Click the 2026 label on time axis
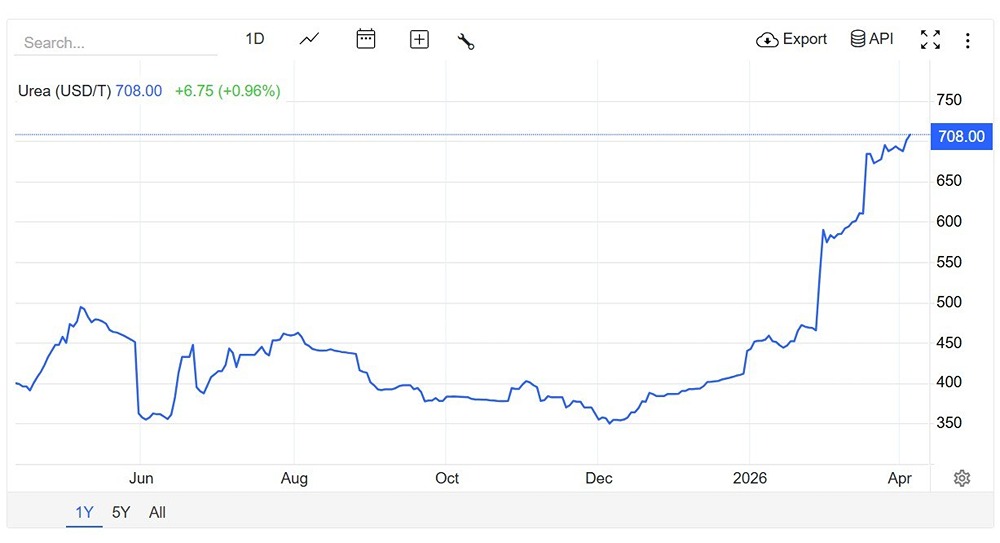The width and height of the screenshot is (1000, 543). [x=750, y=478]
